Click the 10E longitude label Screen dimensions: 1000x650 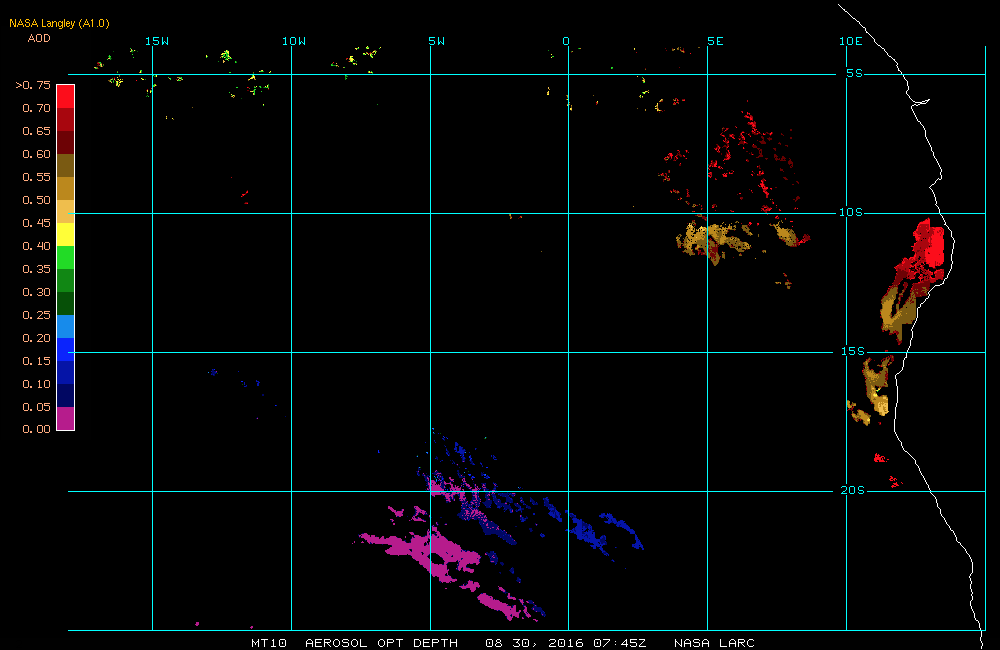pyautogui.click(x=851, y=41)
